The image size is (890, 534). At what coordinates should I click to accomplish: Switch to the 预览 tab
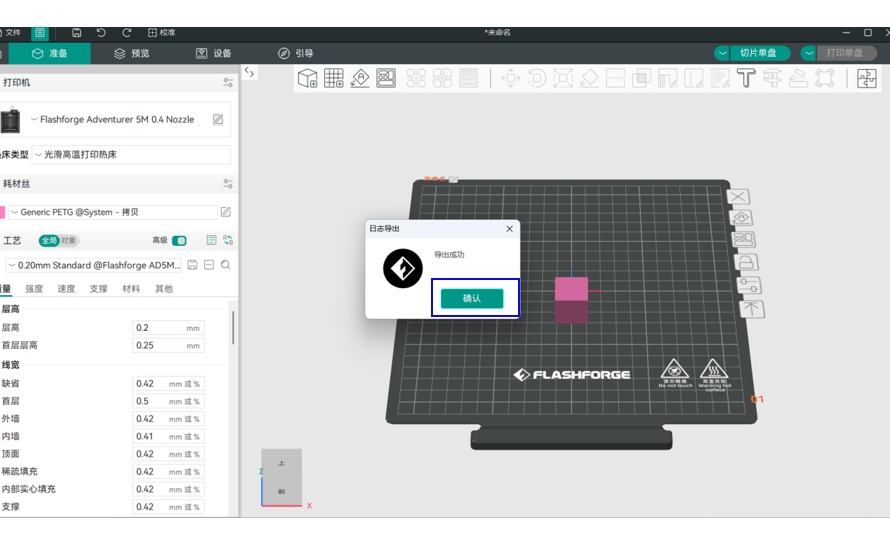131,53
